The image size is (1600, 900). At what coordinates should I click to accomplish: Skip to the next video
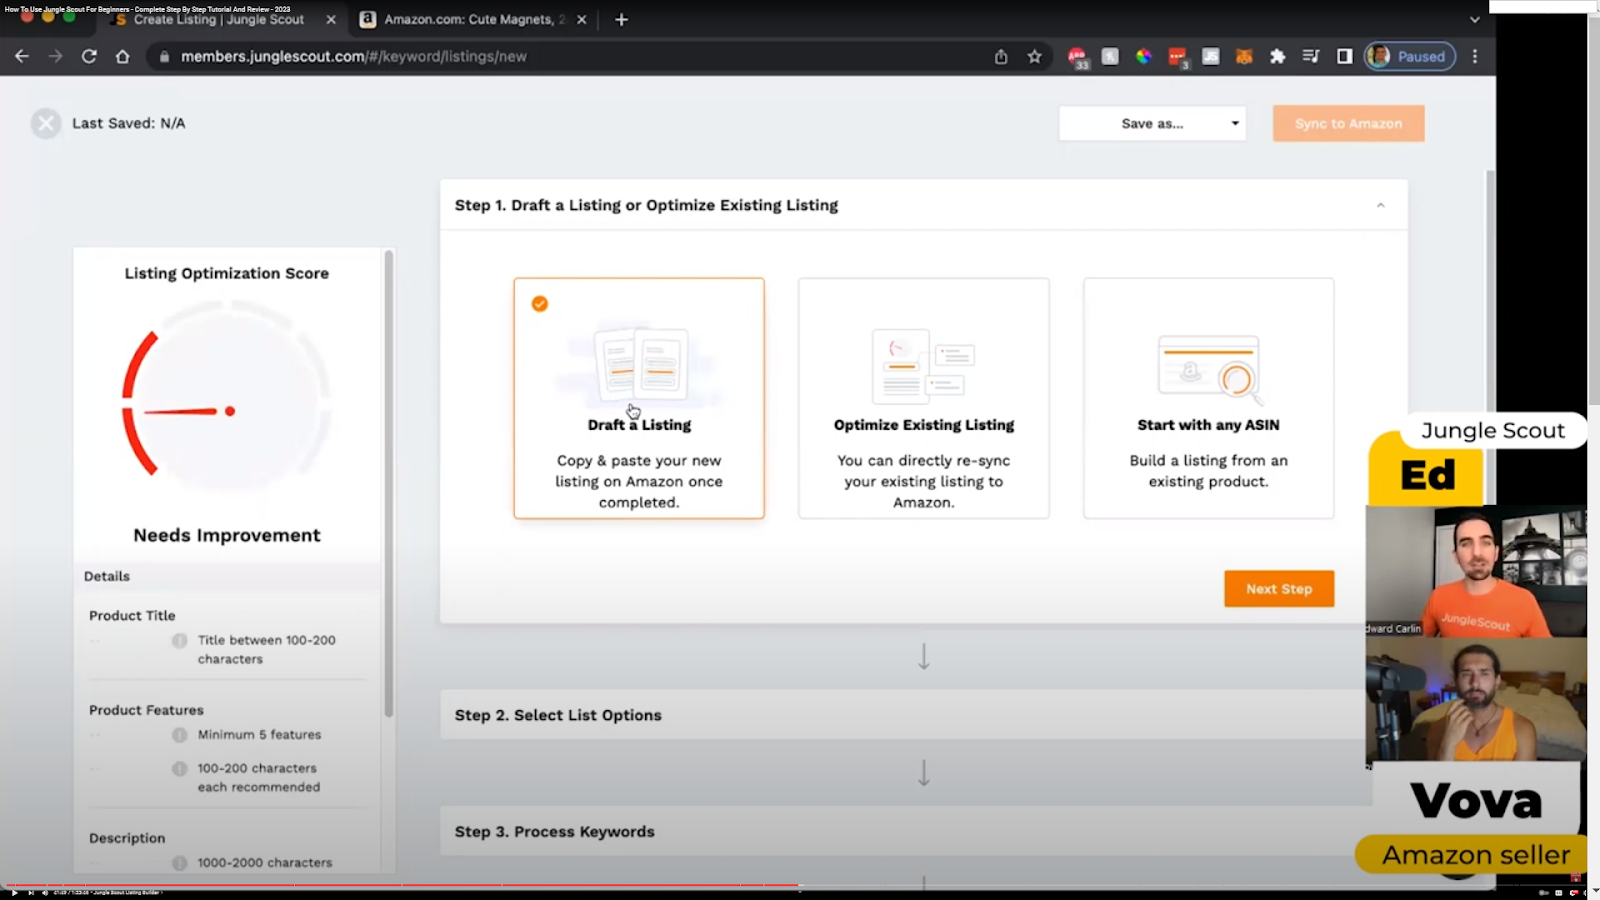coord(31,893)
